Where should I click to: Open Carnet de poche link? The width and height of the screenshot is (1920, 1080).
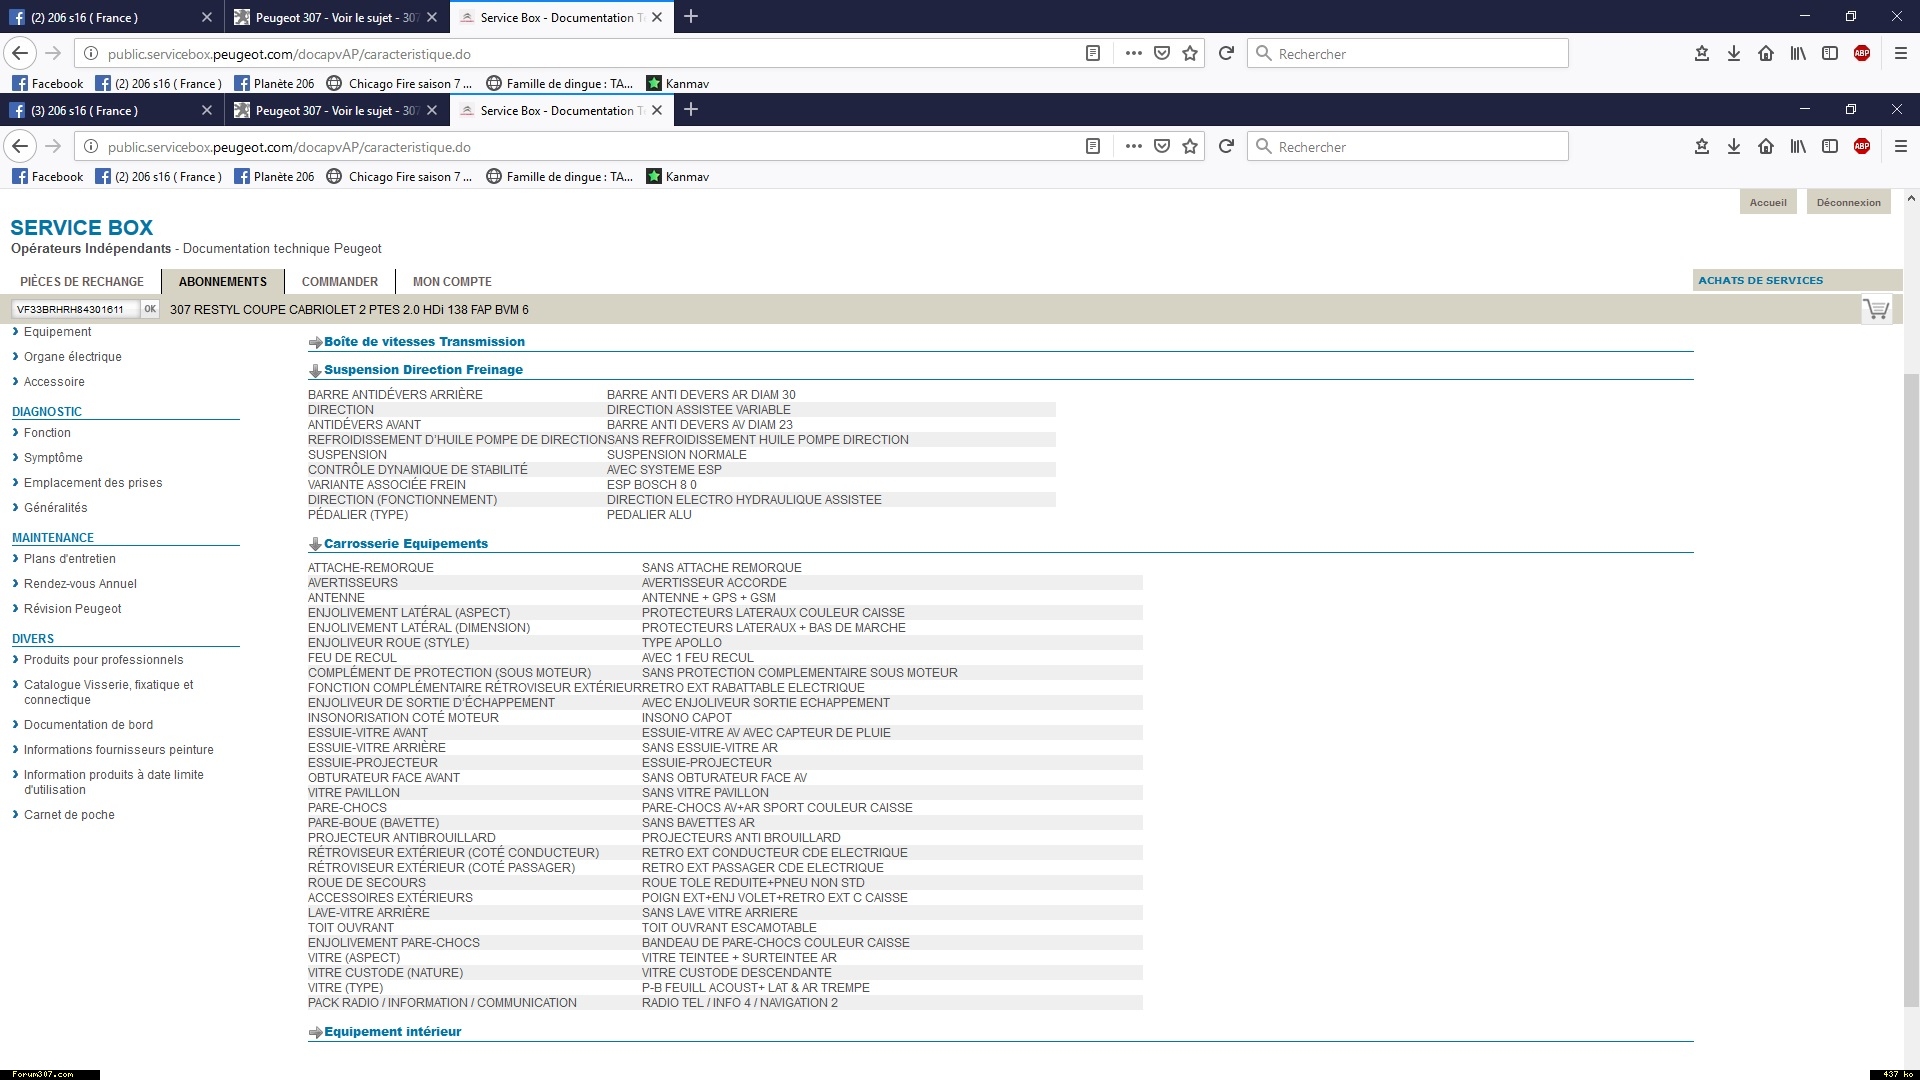(69, 815)
